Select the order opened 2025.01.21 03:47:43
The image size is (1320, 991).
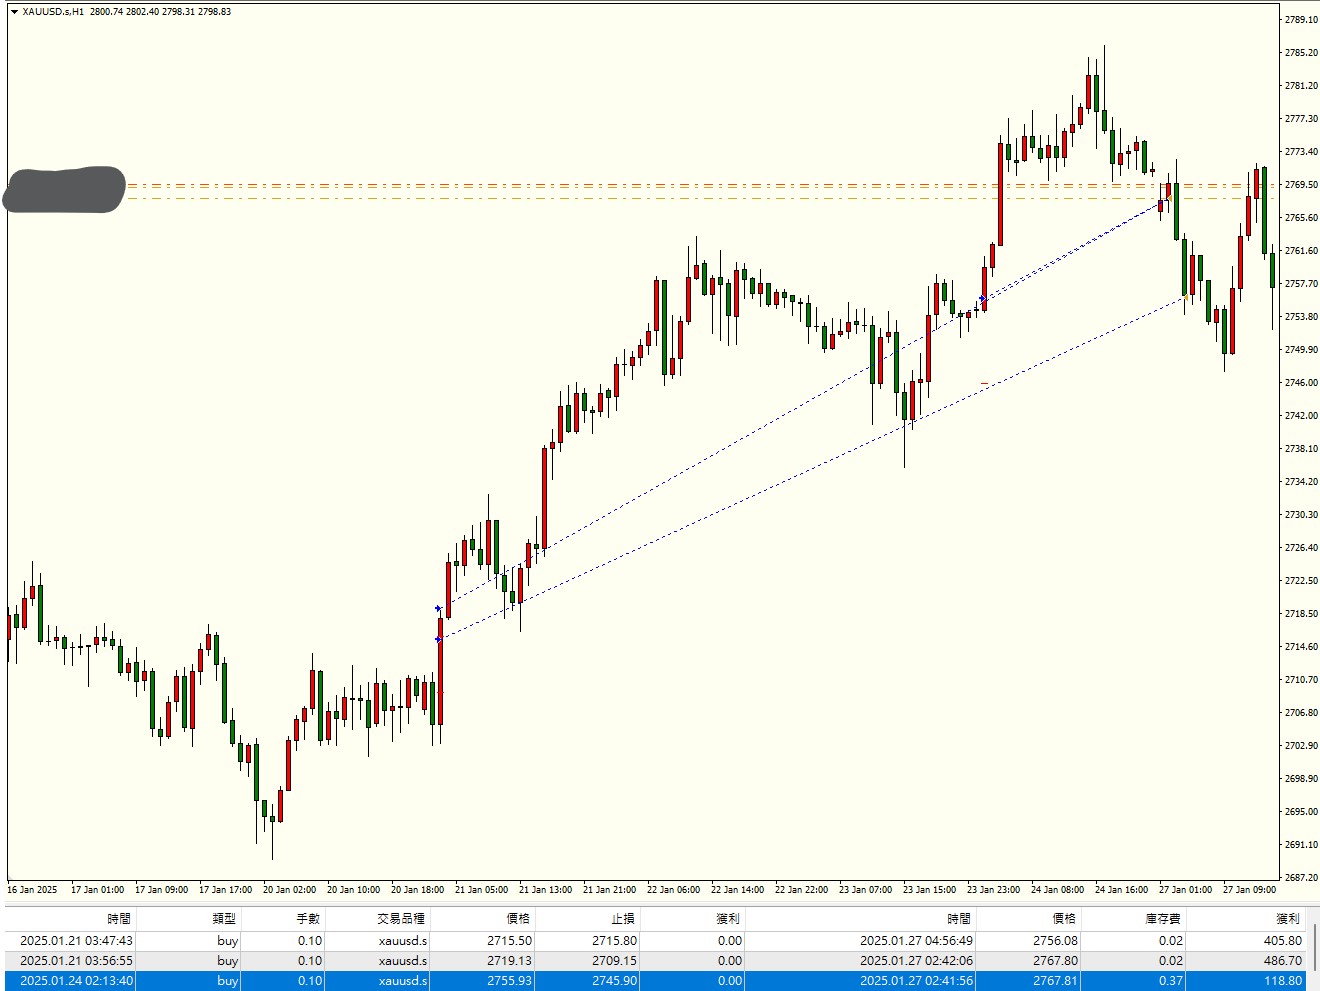click(76, 940)
